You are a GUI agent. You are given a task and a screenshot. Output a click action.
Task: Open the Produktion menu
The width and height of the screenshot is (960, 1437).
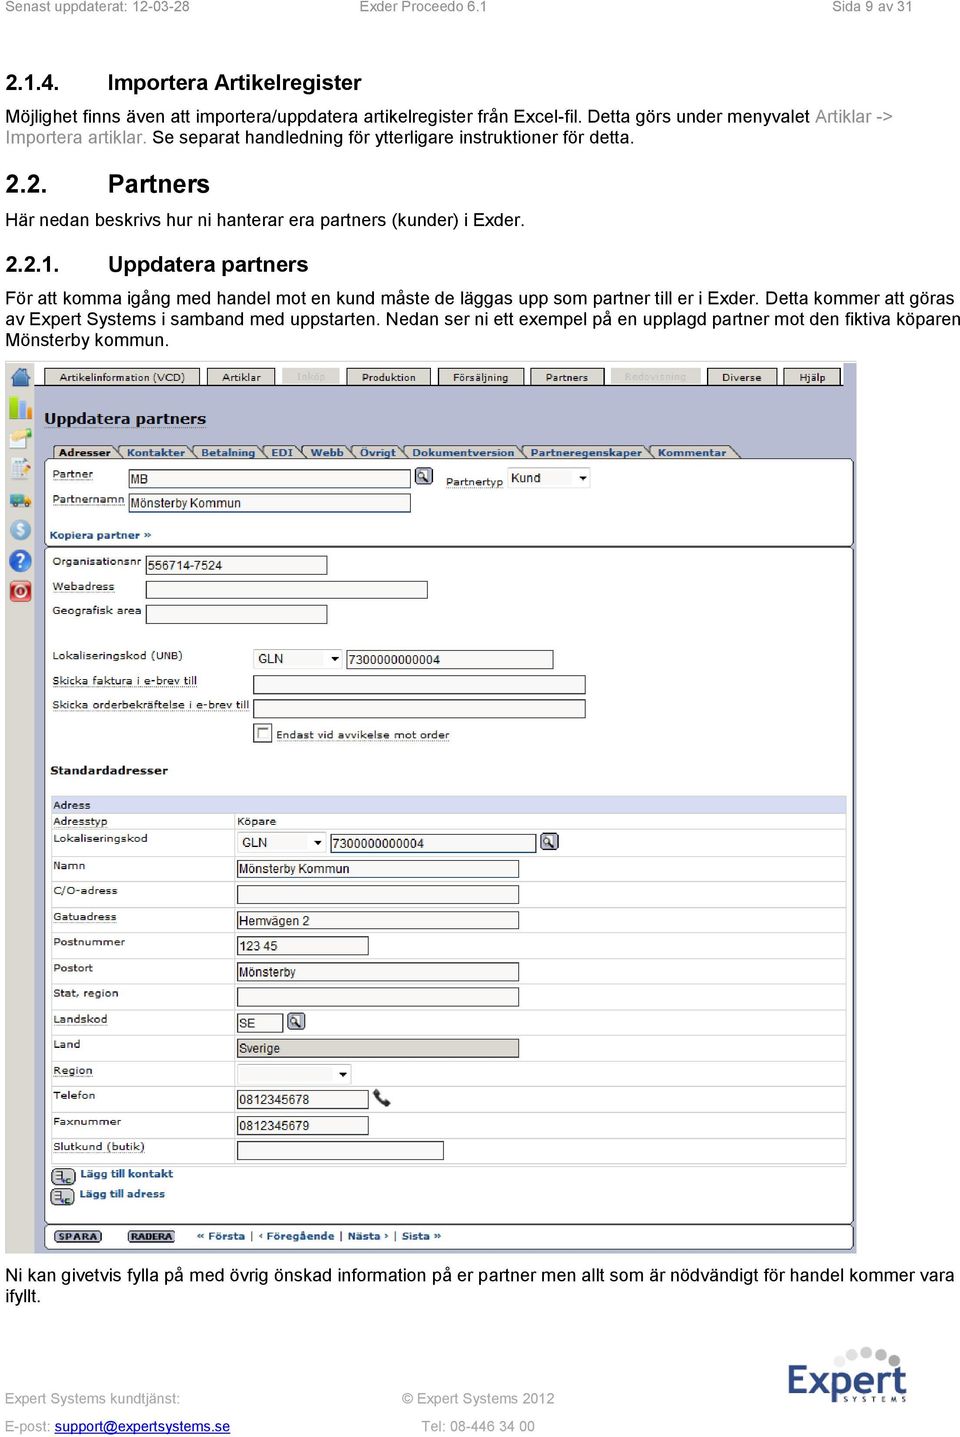(389, 377)
